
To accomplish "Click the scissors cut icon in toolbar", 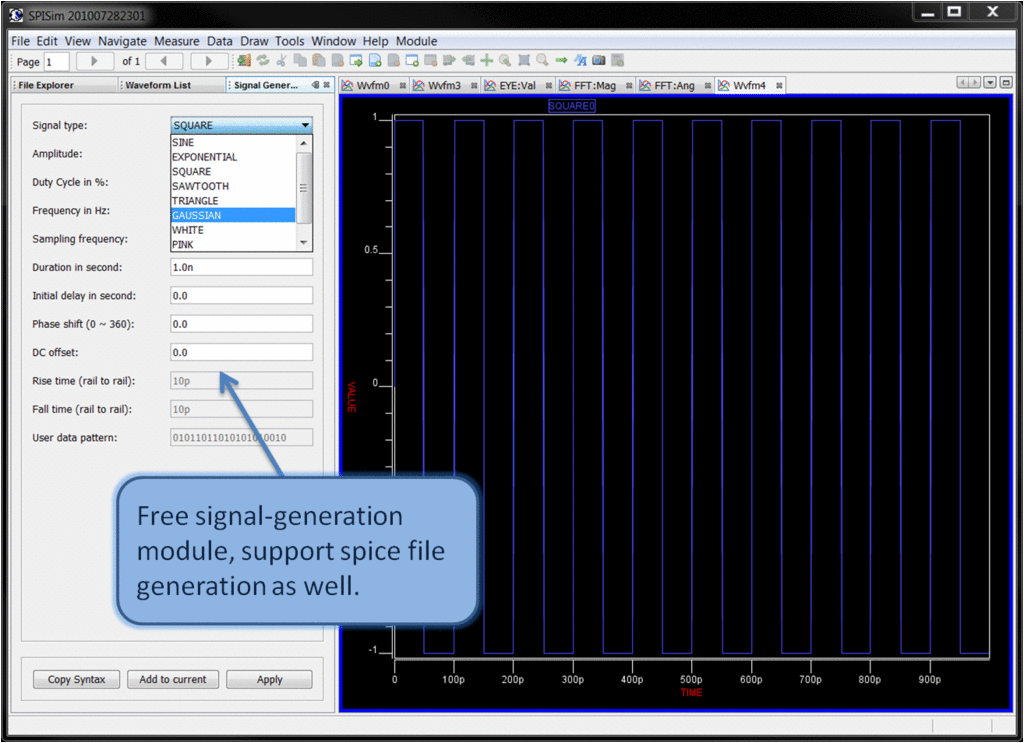I will click(281, 61).
